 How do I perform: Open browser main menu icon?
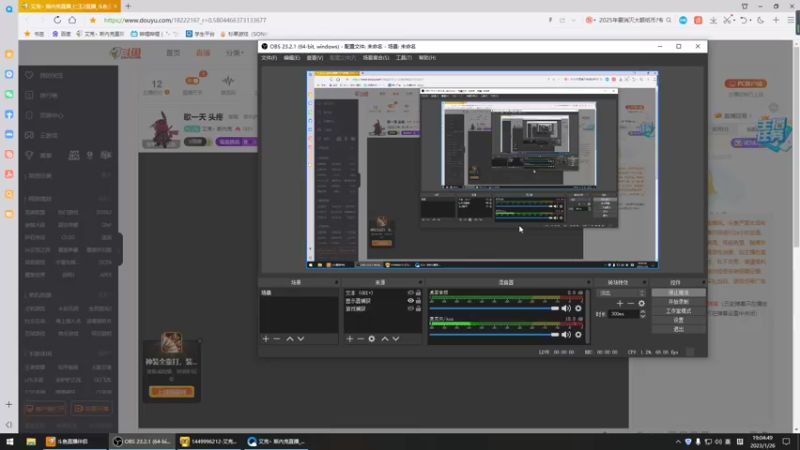(x=790, y=20)
